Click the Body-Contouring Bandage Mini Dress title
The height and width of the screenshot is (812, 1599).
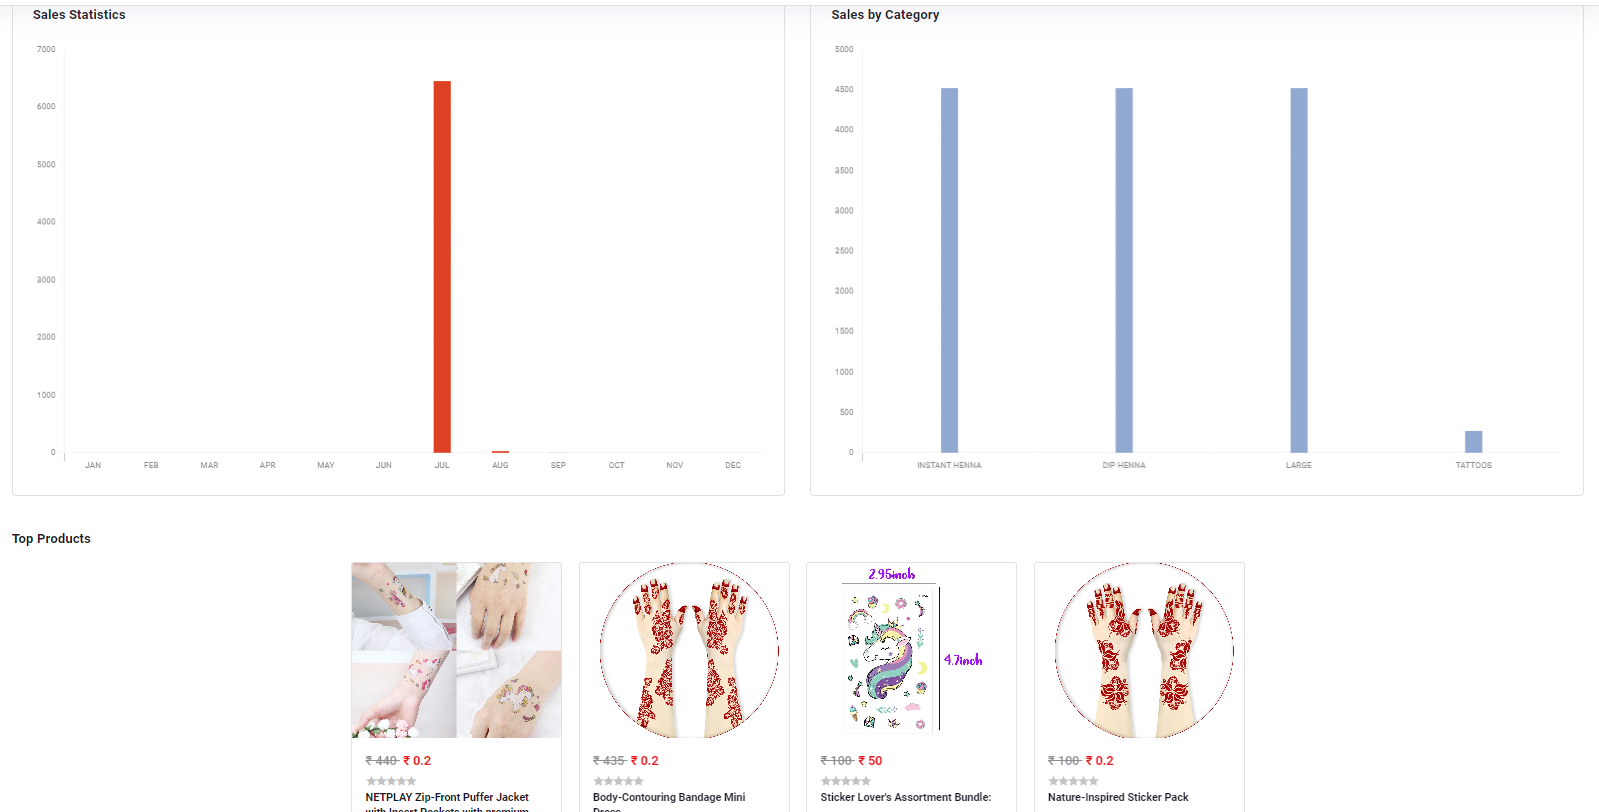(669, 798)
